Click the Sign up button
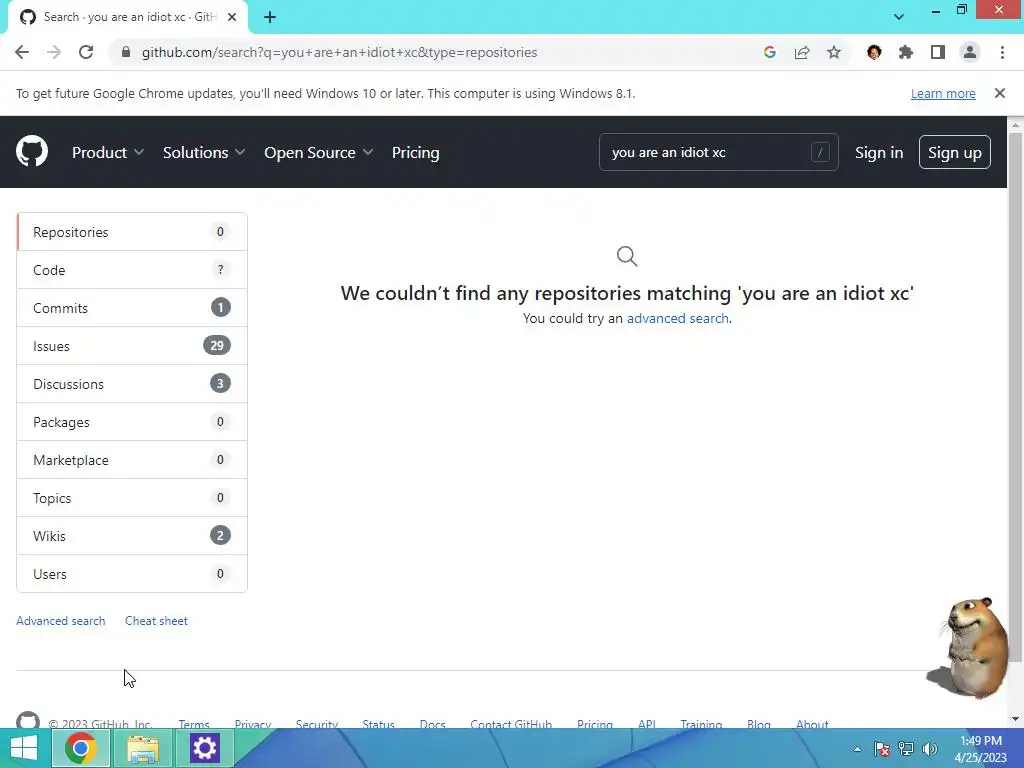The width and height of the screenshot is (1024, 768). tap(954, 152)
